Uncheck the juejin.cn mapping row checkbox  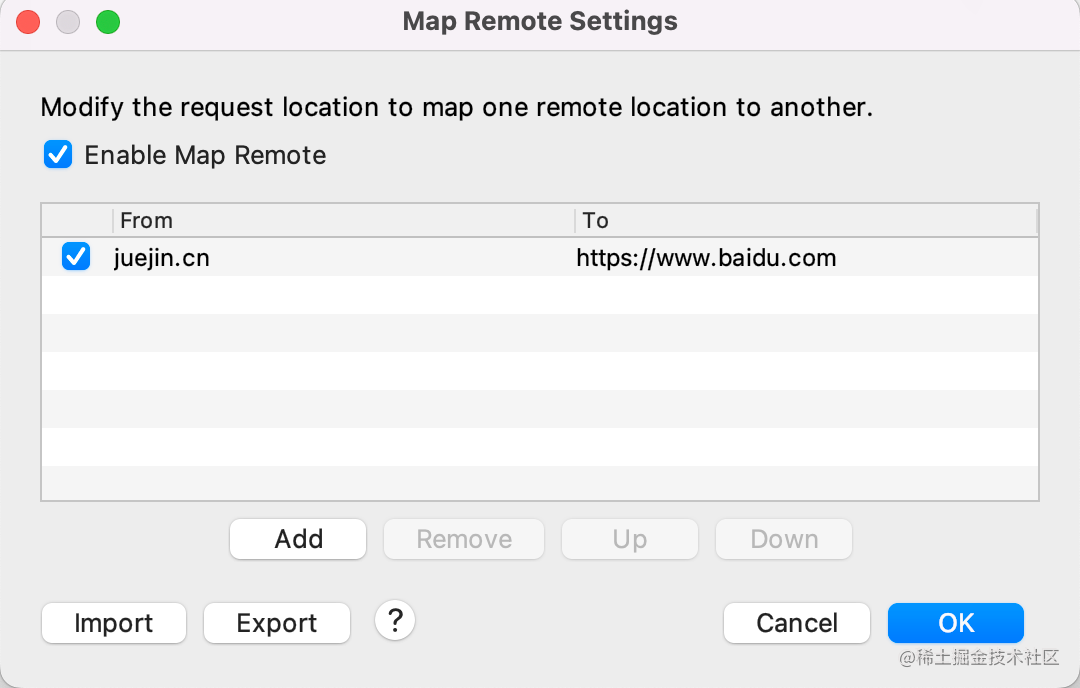tap(76, 257)
